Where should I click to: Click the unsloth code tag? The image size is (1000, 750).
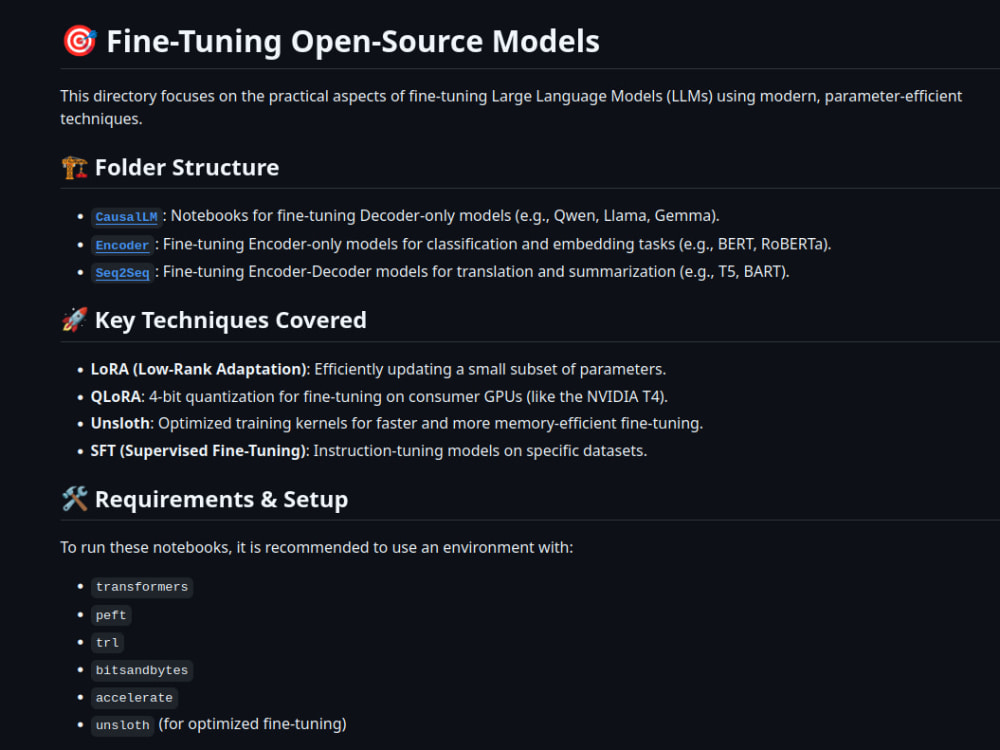pos(122,725)
